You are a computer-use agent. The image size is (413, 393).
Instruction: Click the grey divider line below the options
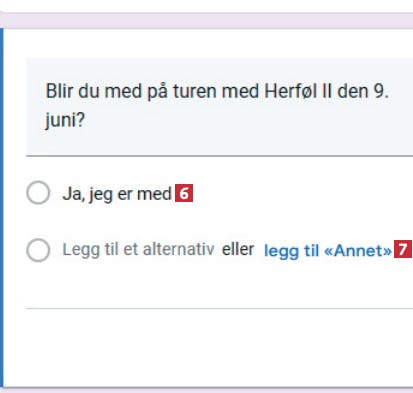(219, 309)
